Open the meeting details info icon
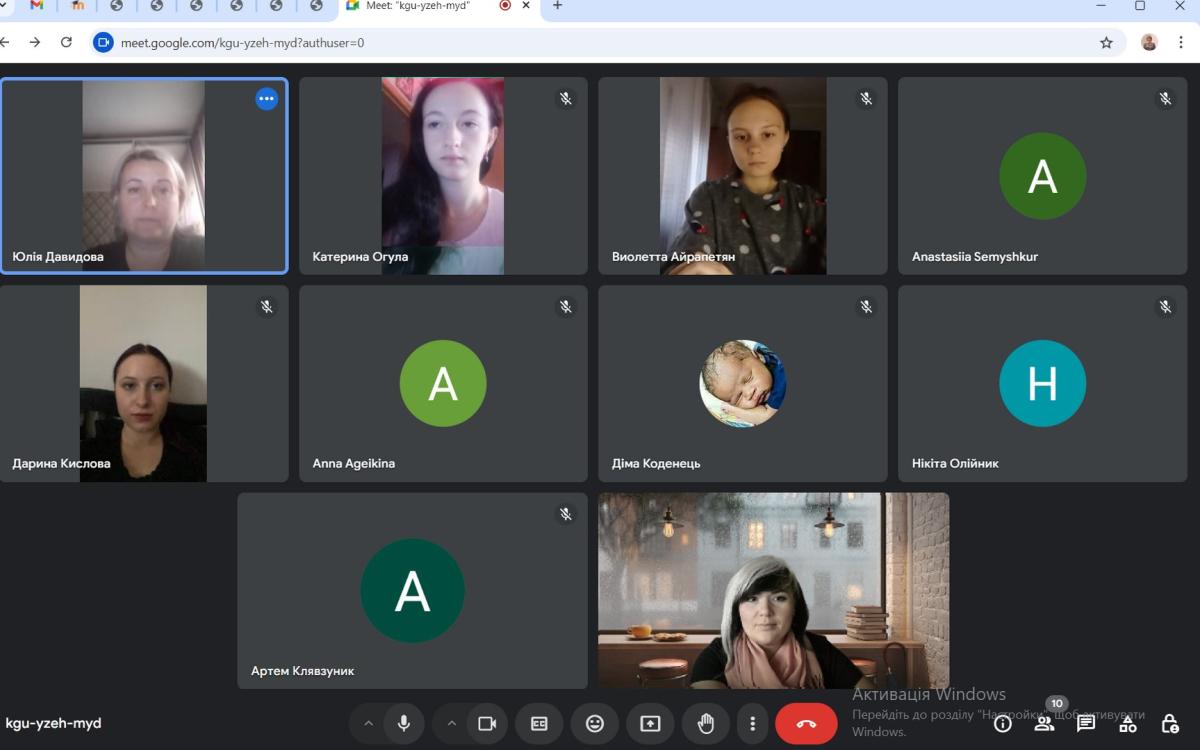1200x750 pixels. tap(1002, 724)
